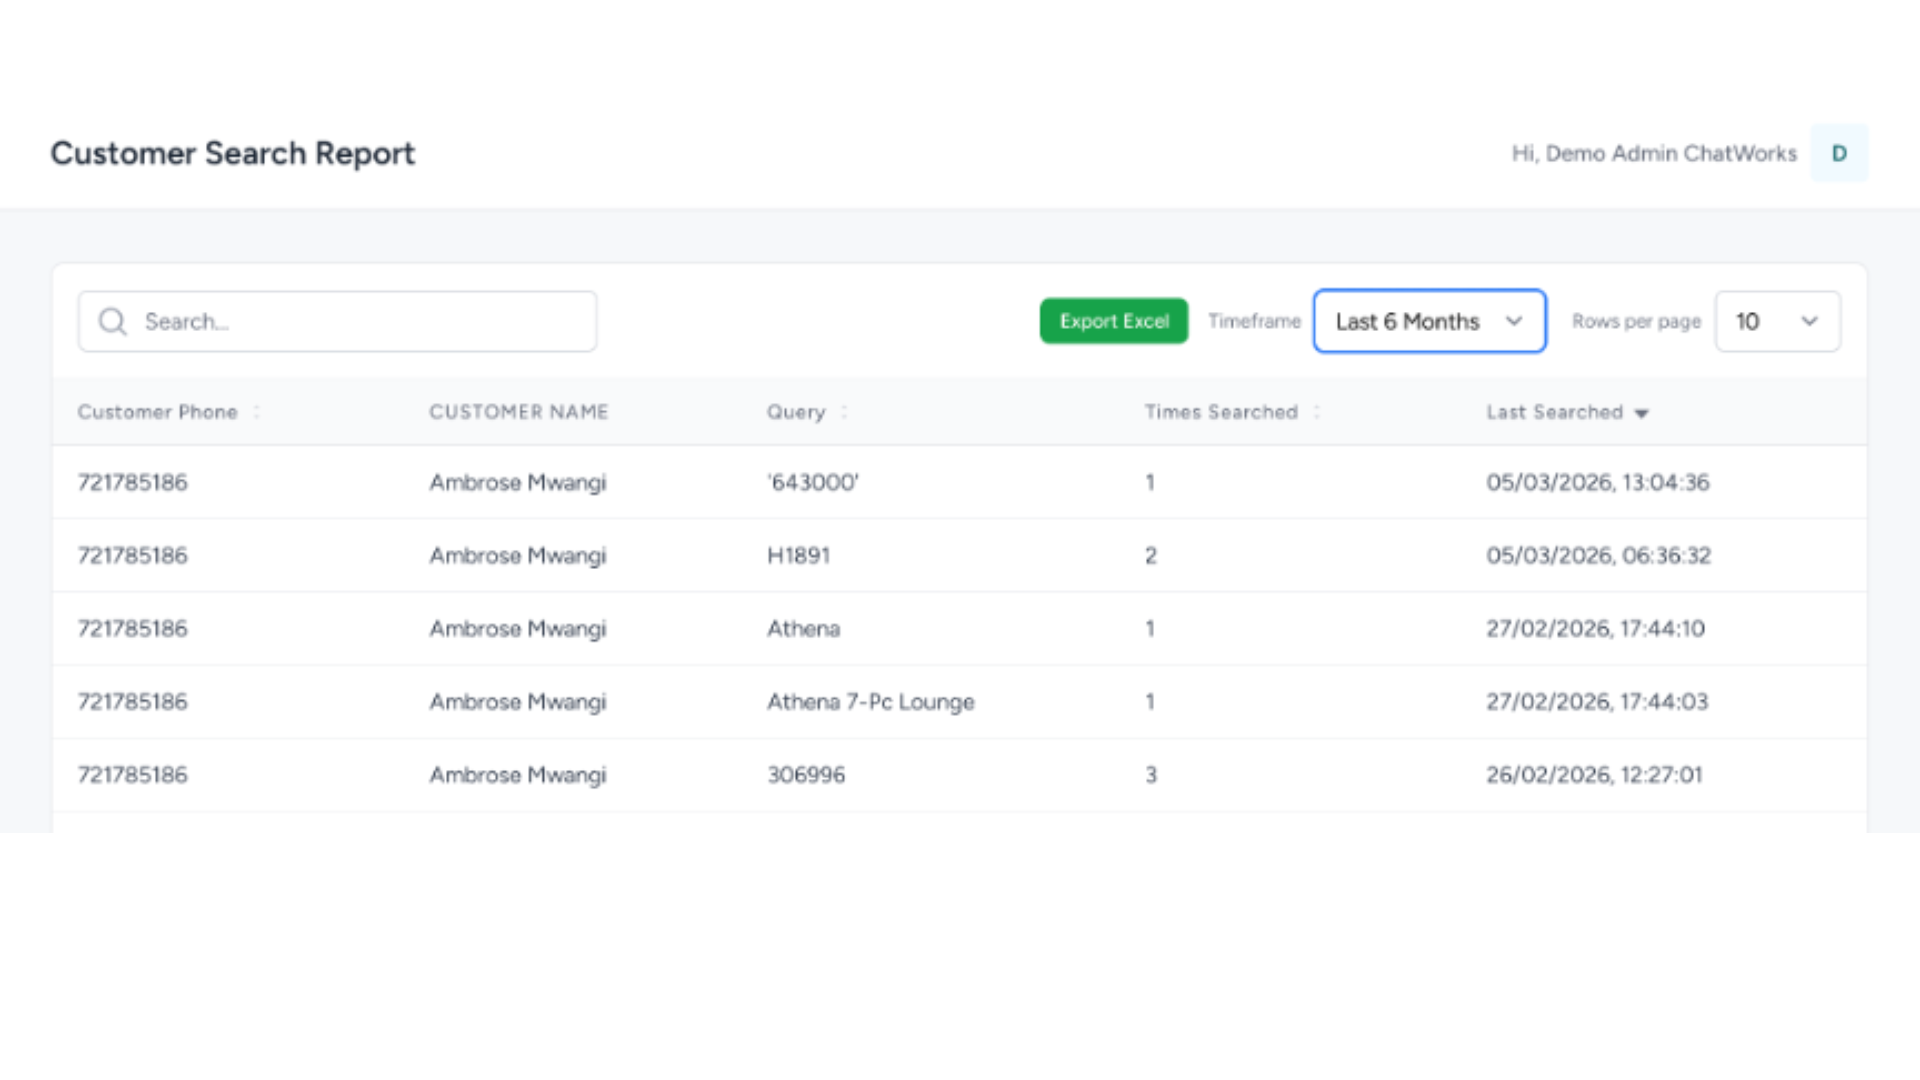Screen dimensions: 1920x1080
Task: Click Ambrose Mwangi in the H1891 row
Action: tap(518, 555)
